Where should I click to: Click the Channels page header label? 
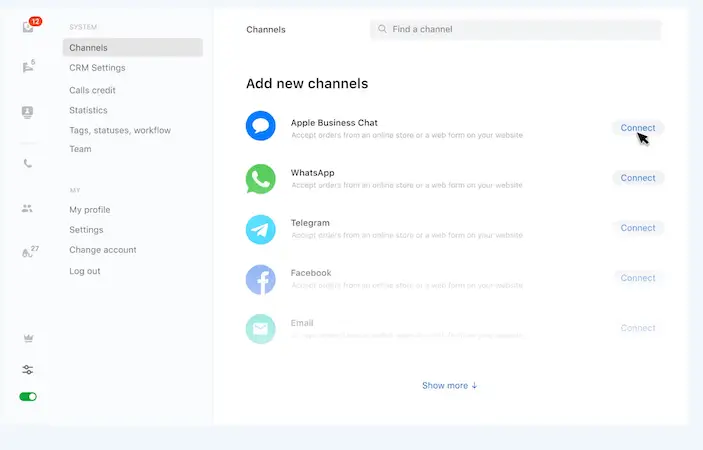pos(266,30)
